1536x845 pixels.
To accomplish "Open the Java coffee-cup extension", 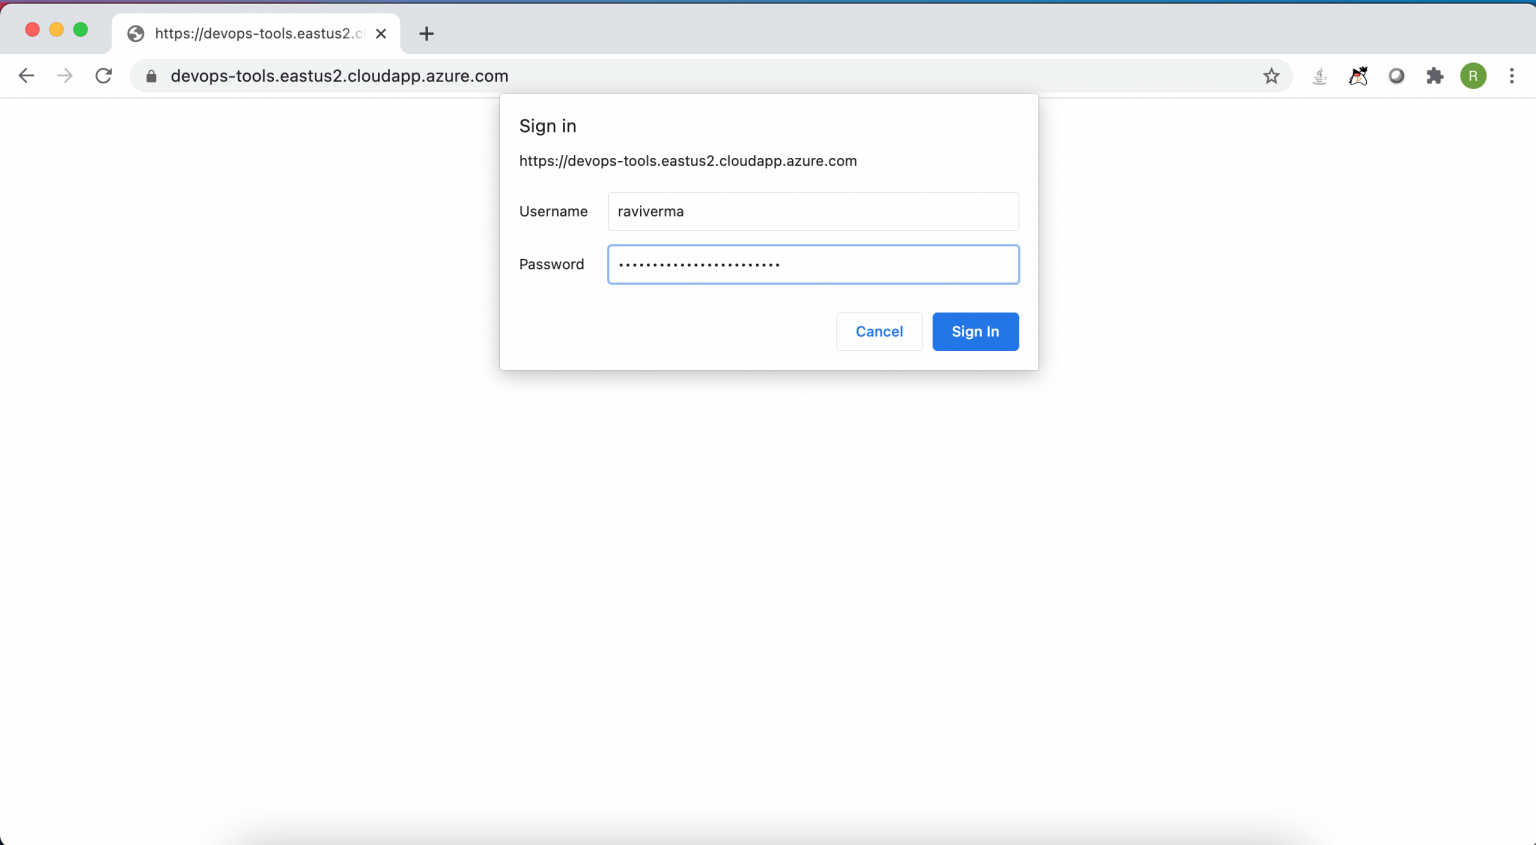I will pos(1320,75).
